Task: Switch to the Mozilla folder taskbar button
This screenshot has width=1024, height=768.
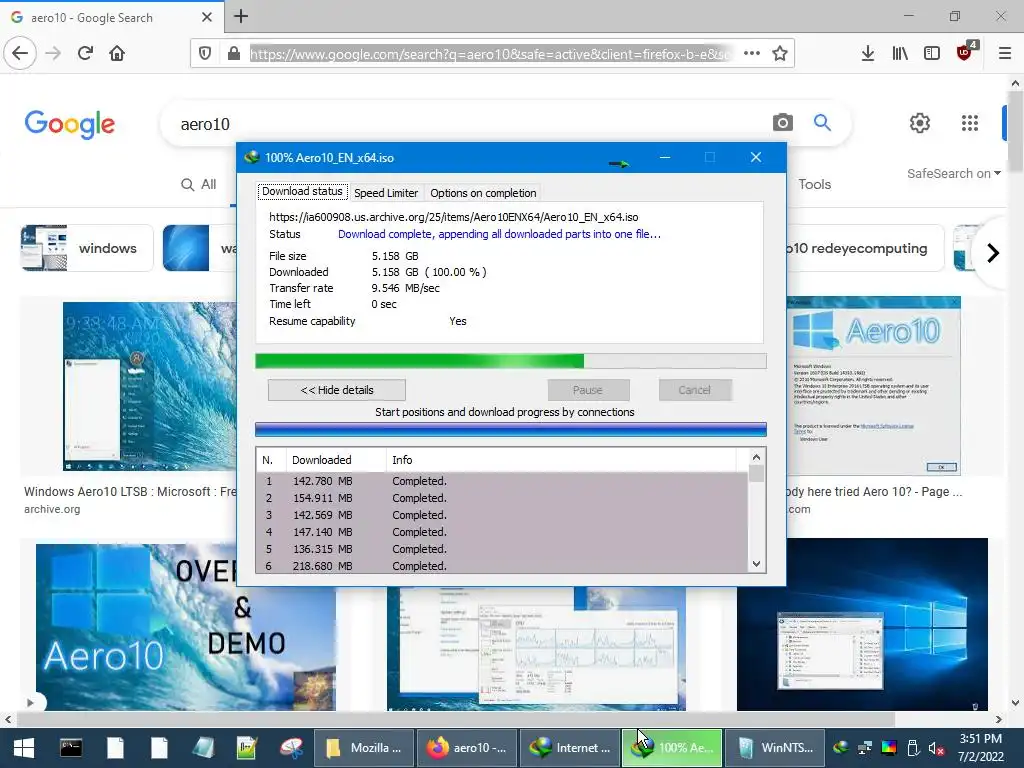Action: [x=364, y=748]
